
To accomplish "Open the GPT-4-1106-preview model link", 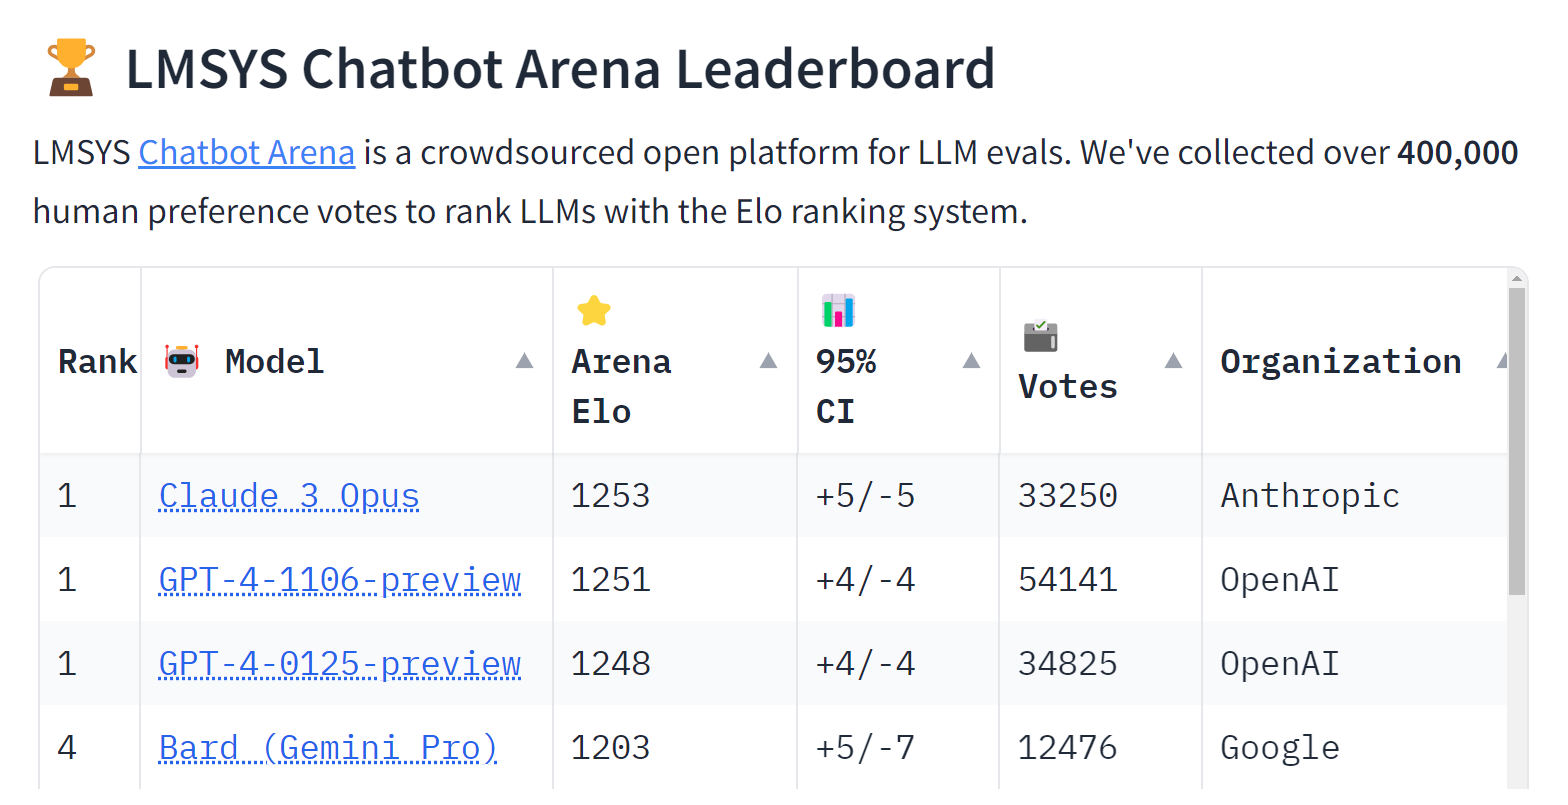I will (340, 580).
